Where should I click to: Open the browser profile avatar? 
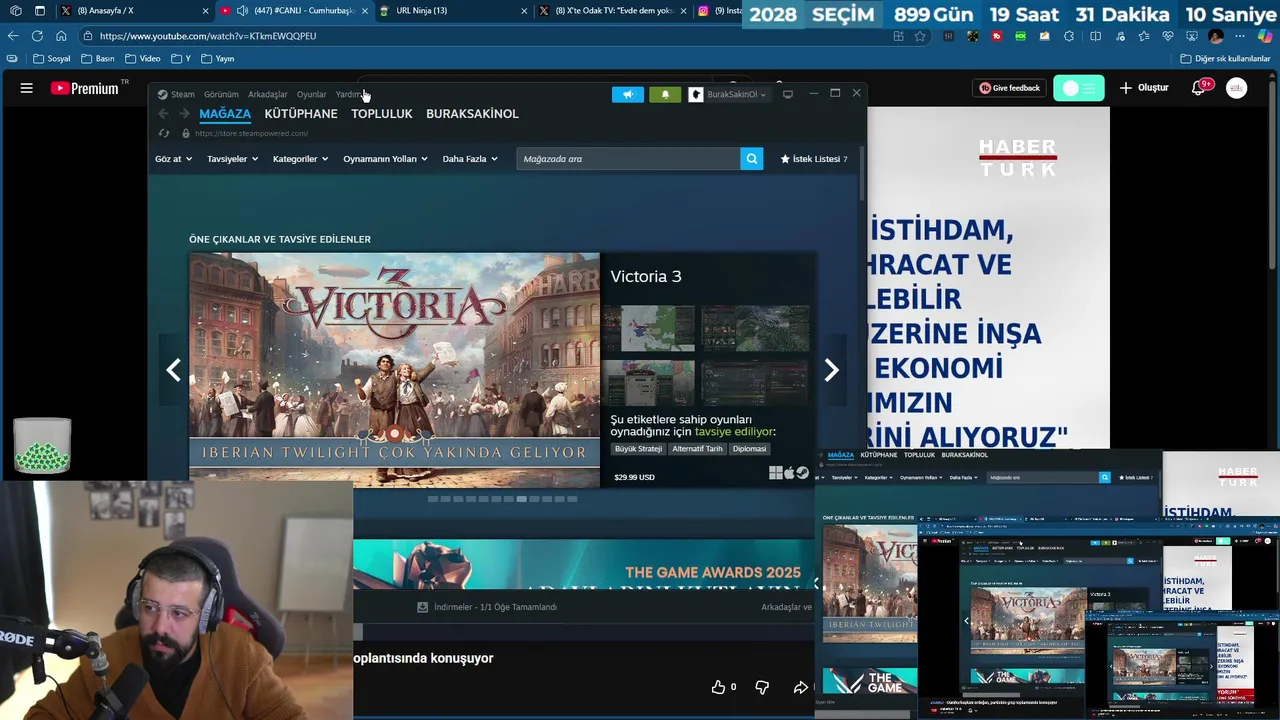coord(1216,36)
